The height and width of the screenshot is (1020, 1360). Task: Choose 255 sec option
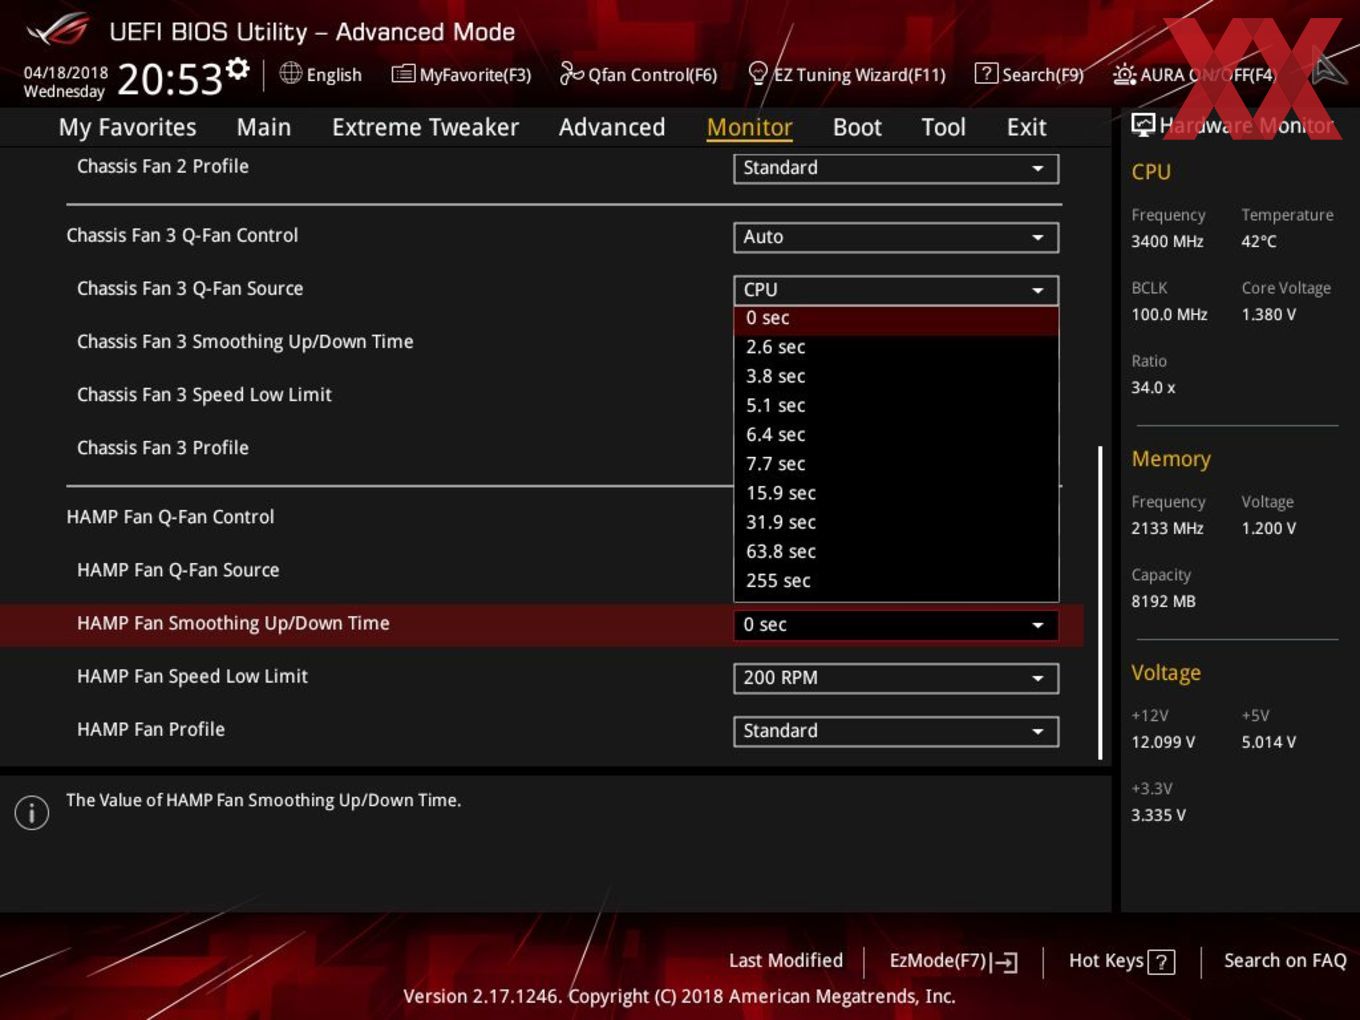(896, 580)
